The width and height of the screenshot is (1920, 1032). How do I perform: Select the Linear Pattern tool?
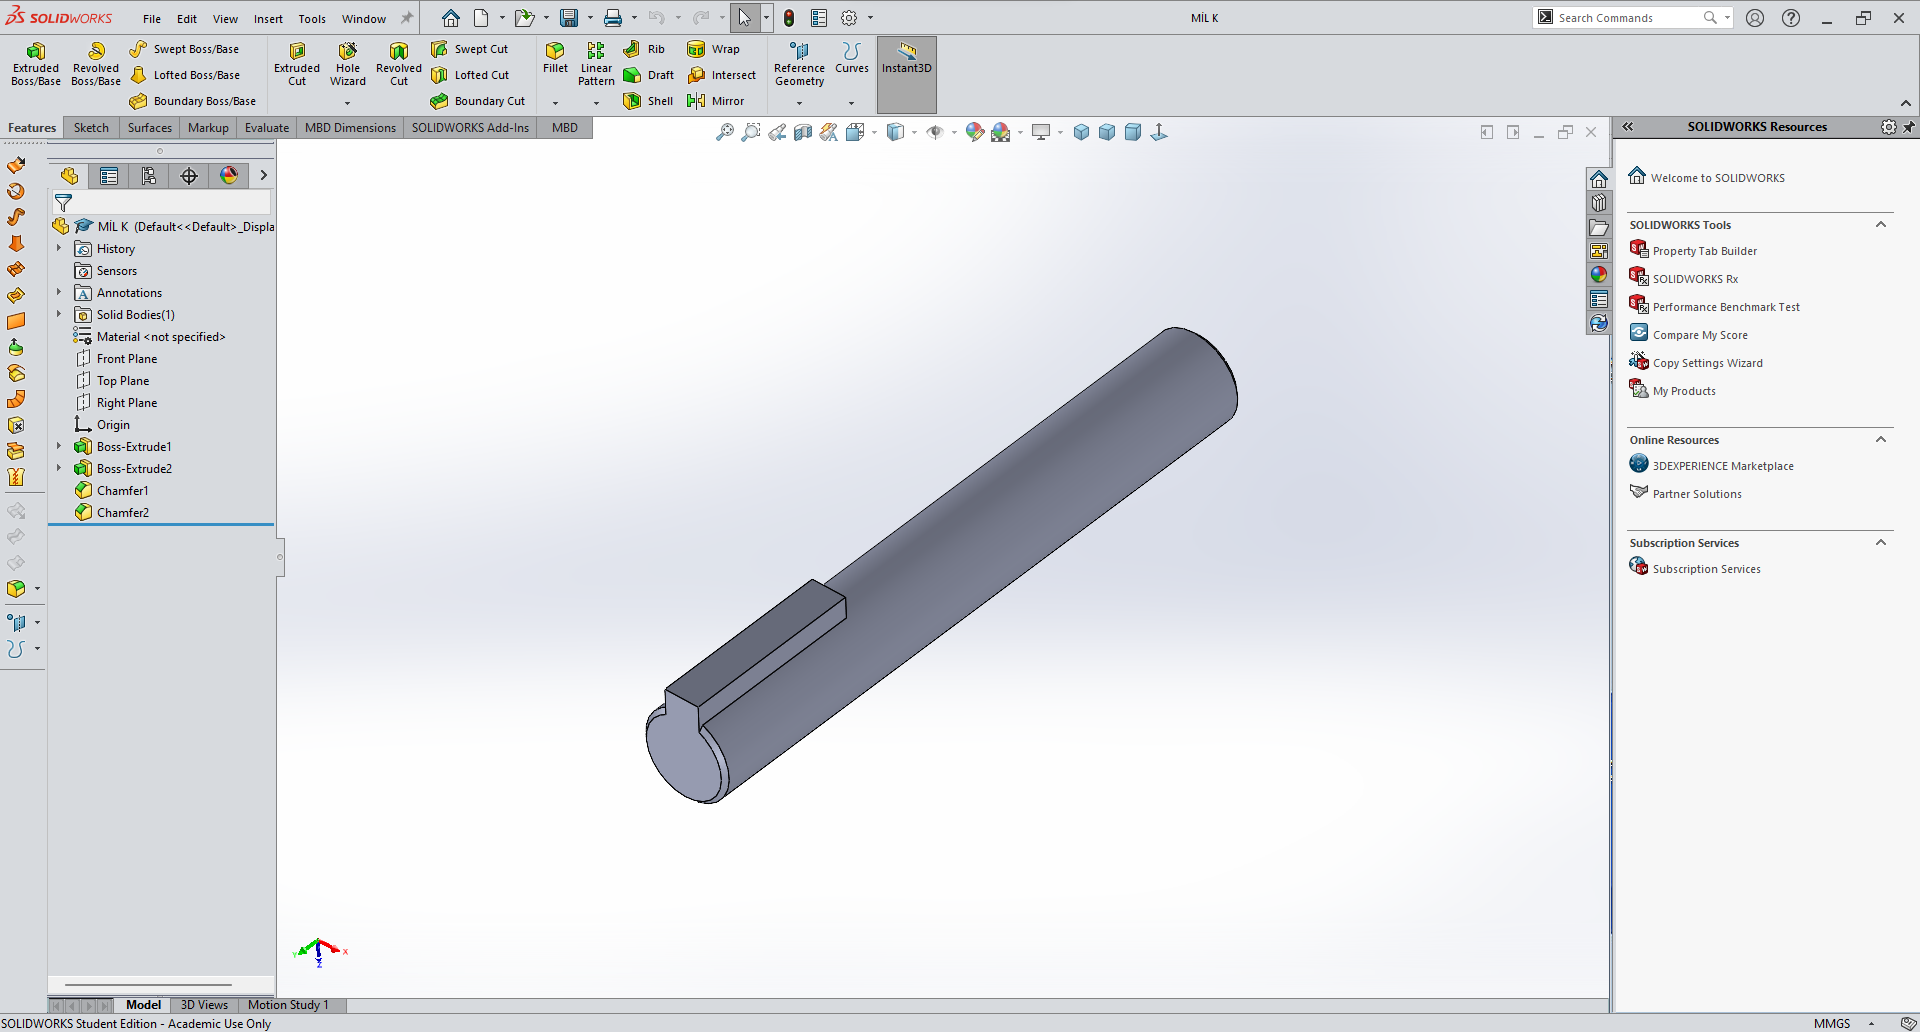(x=596, y=64)
